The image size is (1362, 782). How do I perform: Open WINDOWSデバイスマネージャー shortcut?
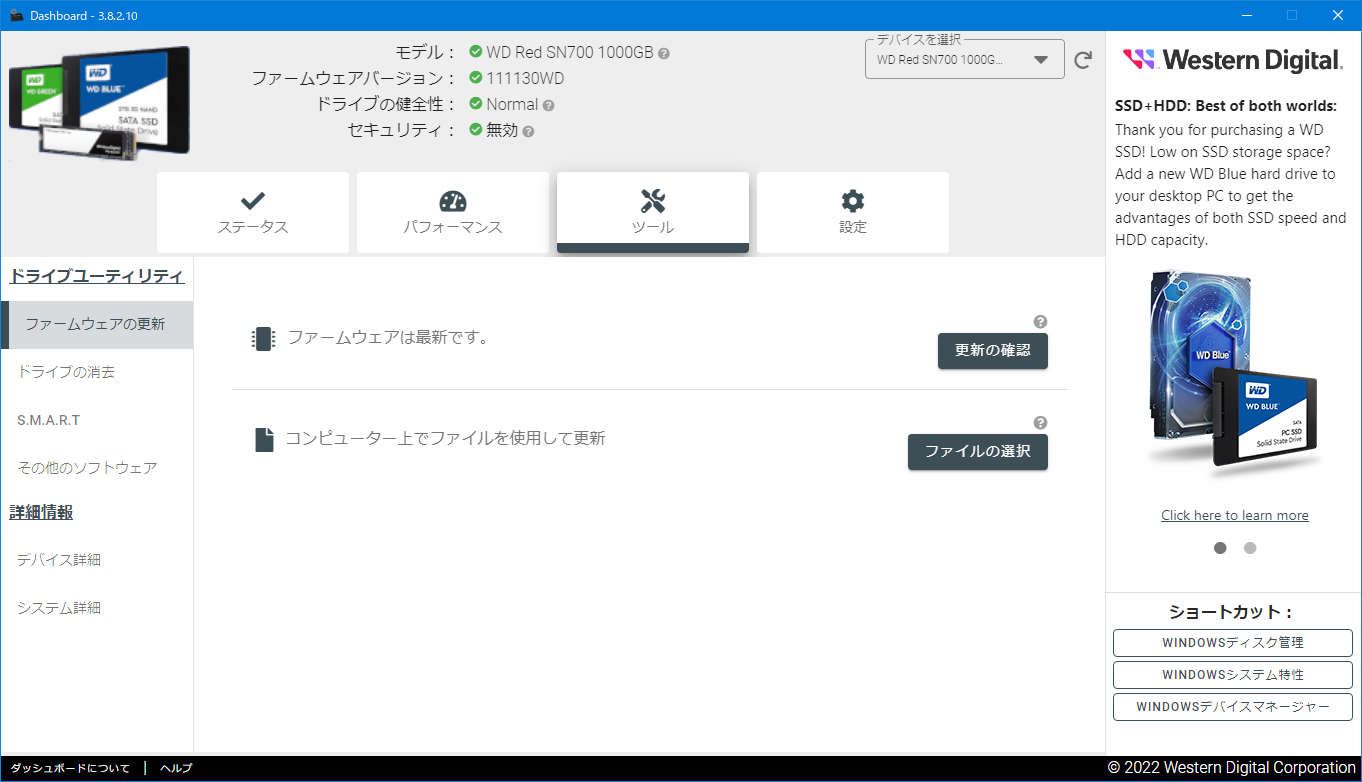point(1233,707)
